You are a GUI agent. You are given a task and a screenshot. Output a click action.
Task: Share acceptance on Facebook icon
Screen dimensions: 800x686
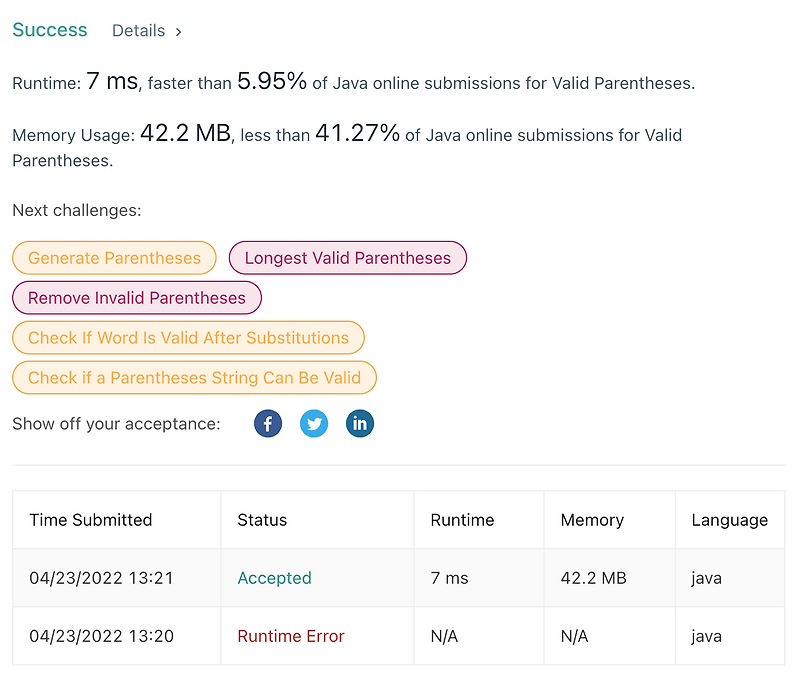[x=268, y=424]
